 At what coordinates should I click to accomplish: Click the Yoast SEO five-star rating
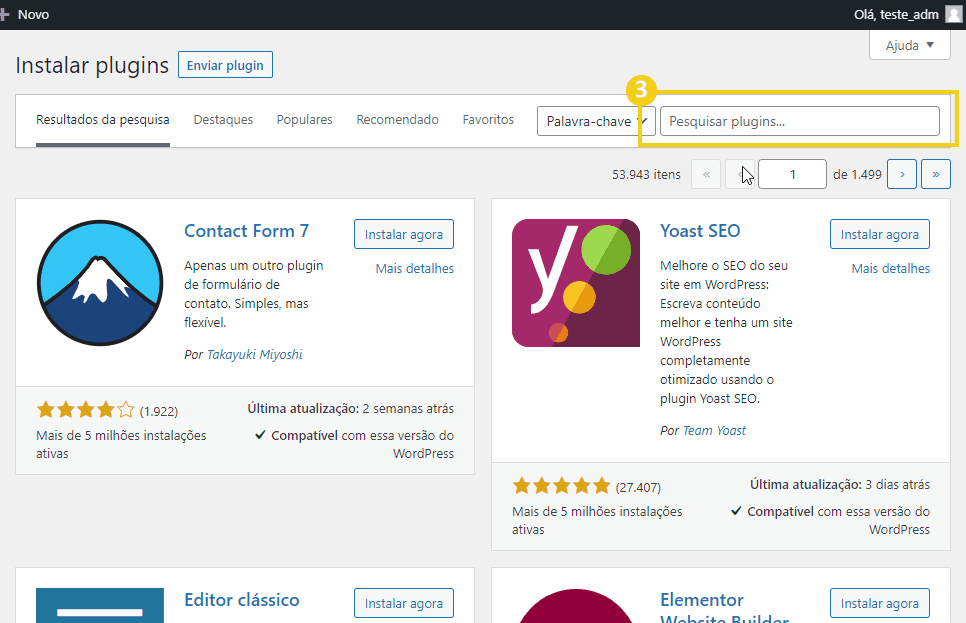(561, 486)
